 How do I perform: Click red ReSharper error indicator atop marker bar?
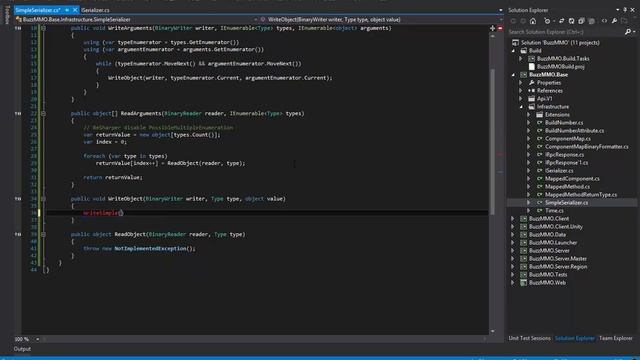pos(500,28)
